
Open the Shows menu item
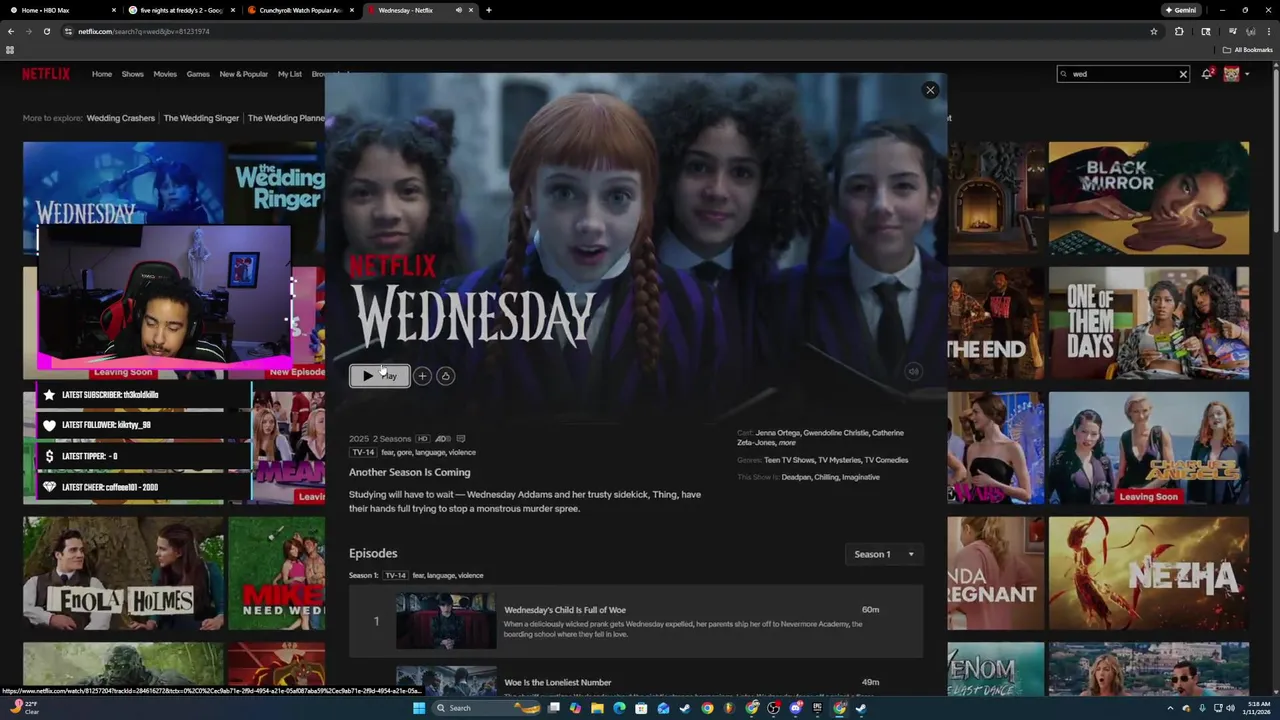tap(133, 74)
